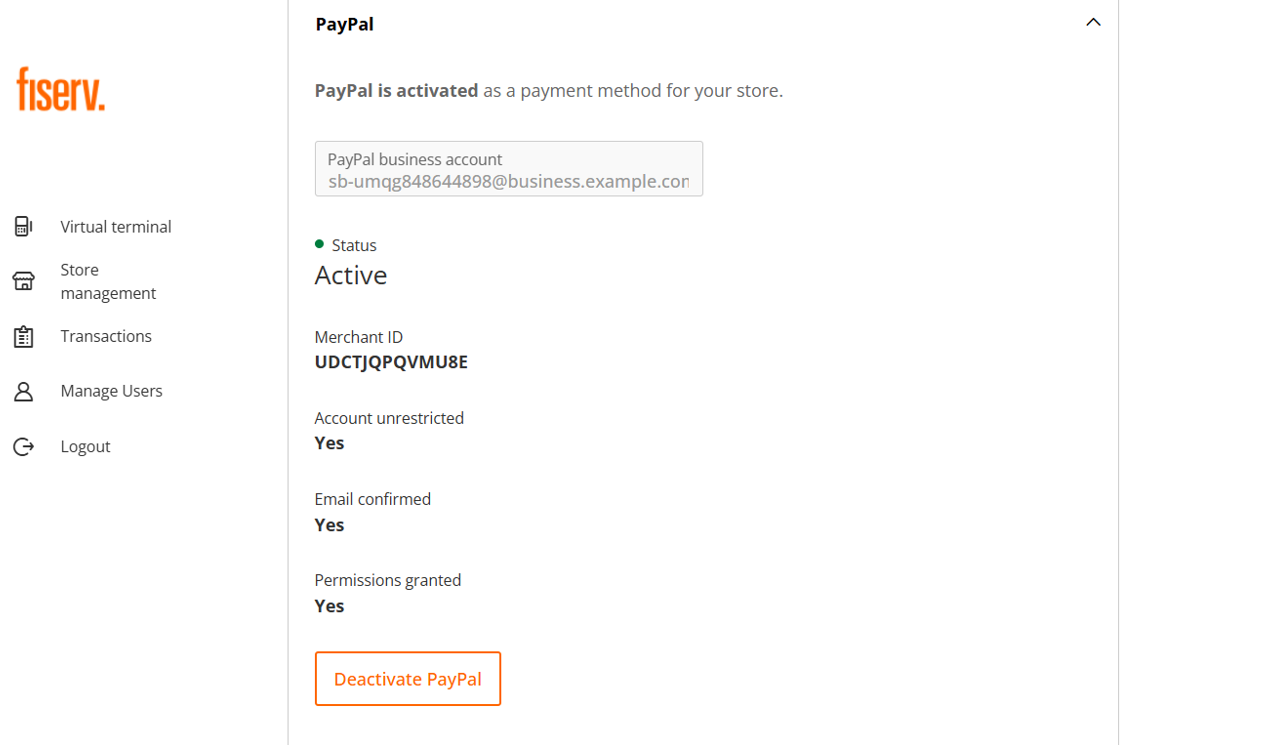Choose the Logout menu entry
The height and width of the screenshot is (745, 1263).
tap(85, 446)
